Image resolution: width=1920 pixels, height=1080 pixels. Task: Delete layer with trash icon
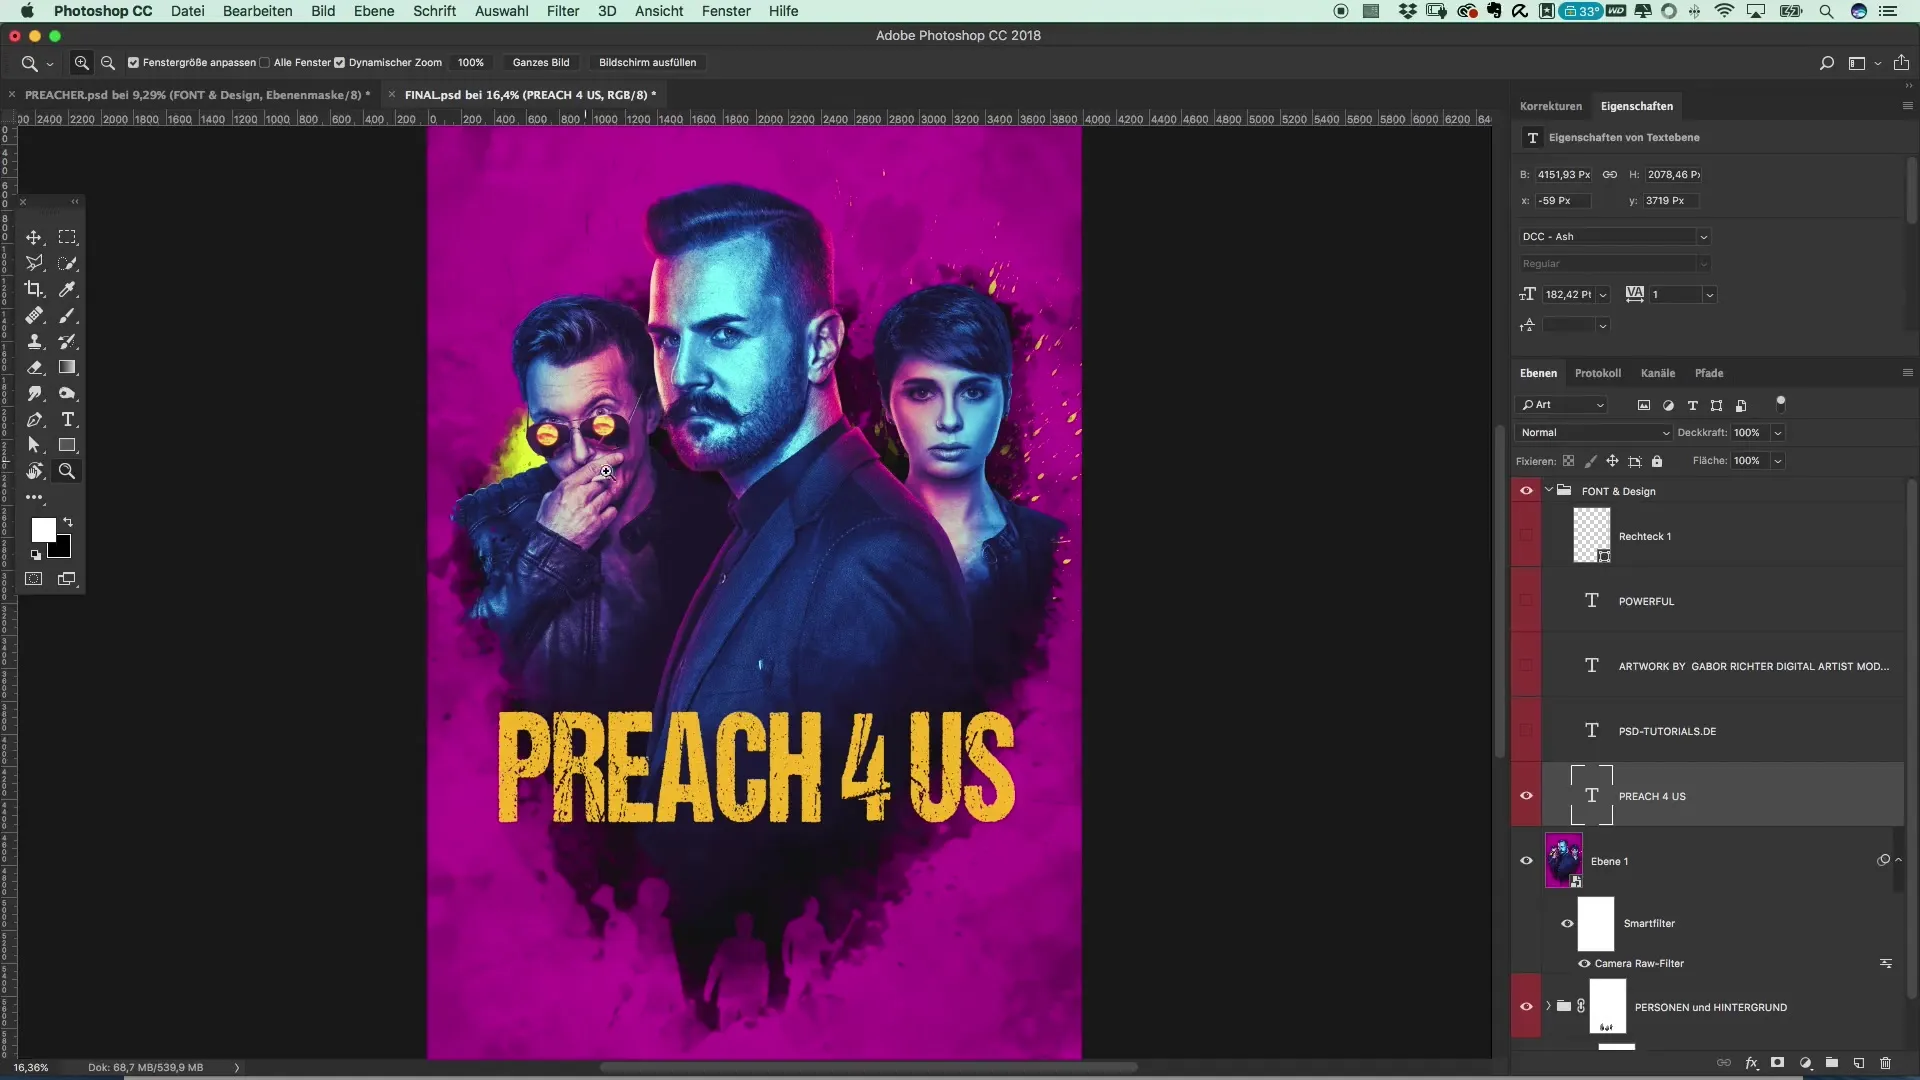(x=1885, y=1063)
